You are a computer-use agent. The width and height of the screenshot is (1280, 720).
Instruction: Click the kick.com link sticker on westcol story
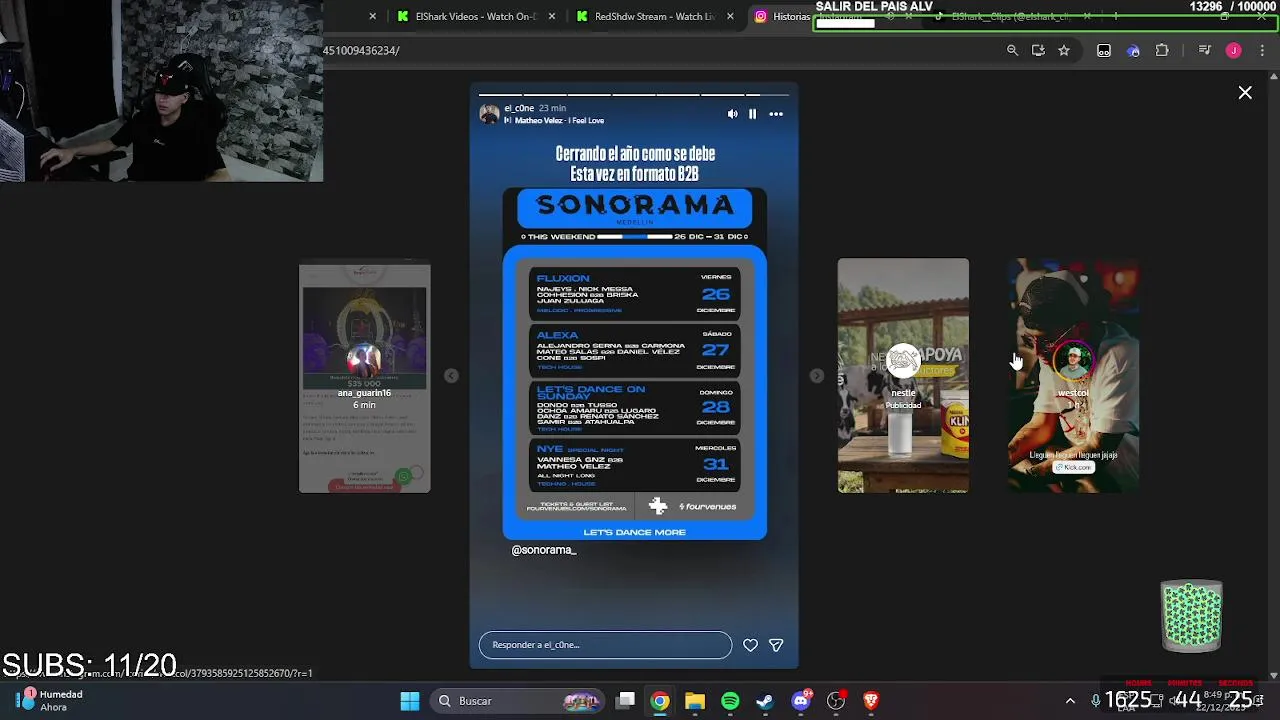[x=1073, y=467]
